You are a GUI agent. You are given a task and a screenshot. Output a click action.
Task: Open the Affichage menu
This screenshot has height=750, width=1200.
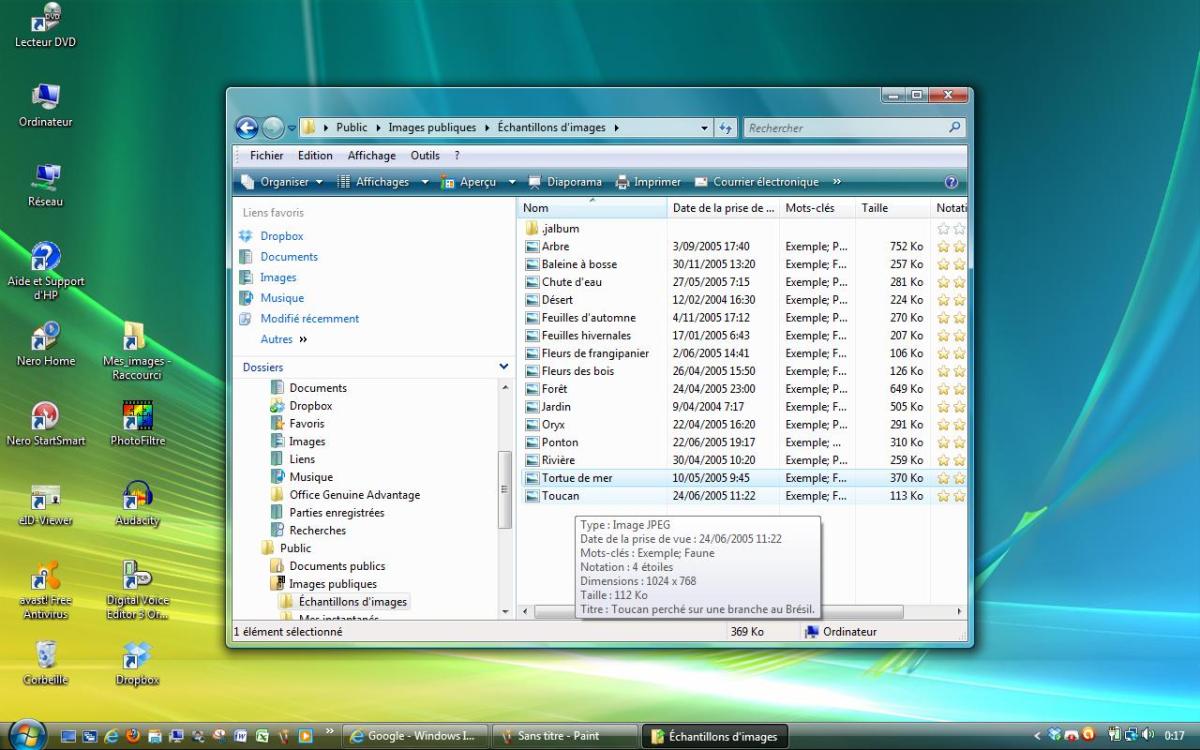(372, 156)
